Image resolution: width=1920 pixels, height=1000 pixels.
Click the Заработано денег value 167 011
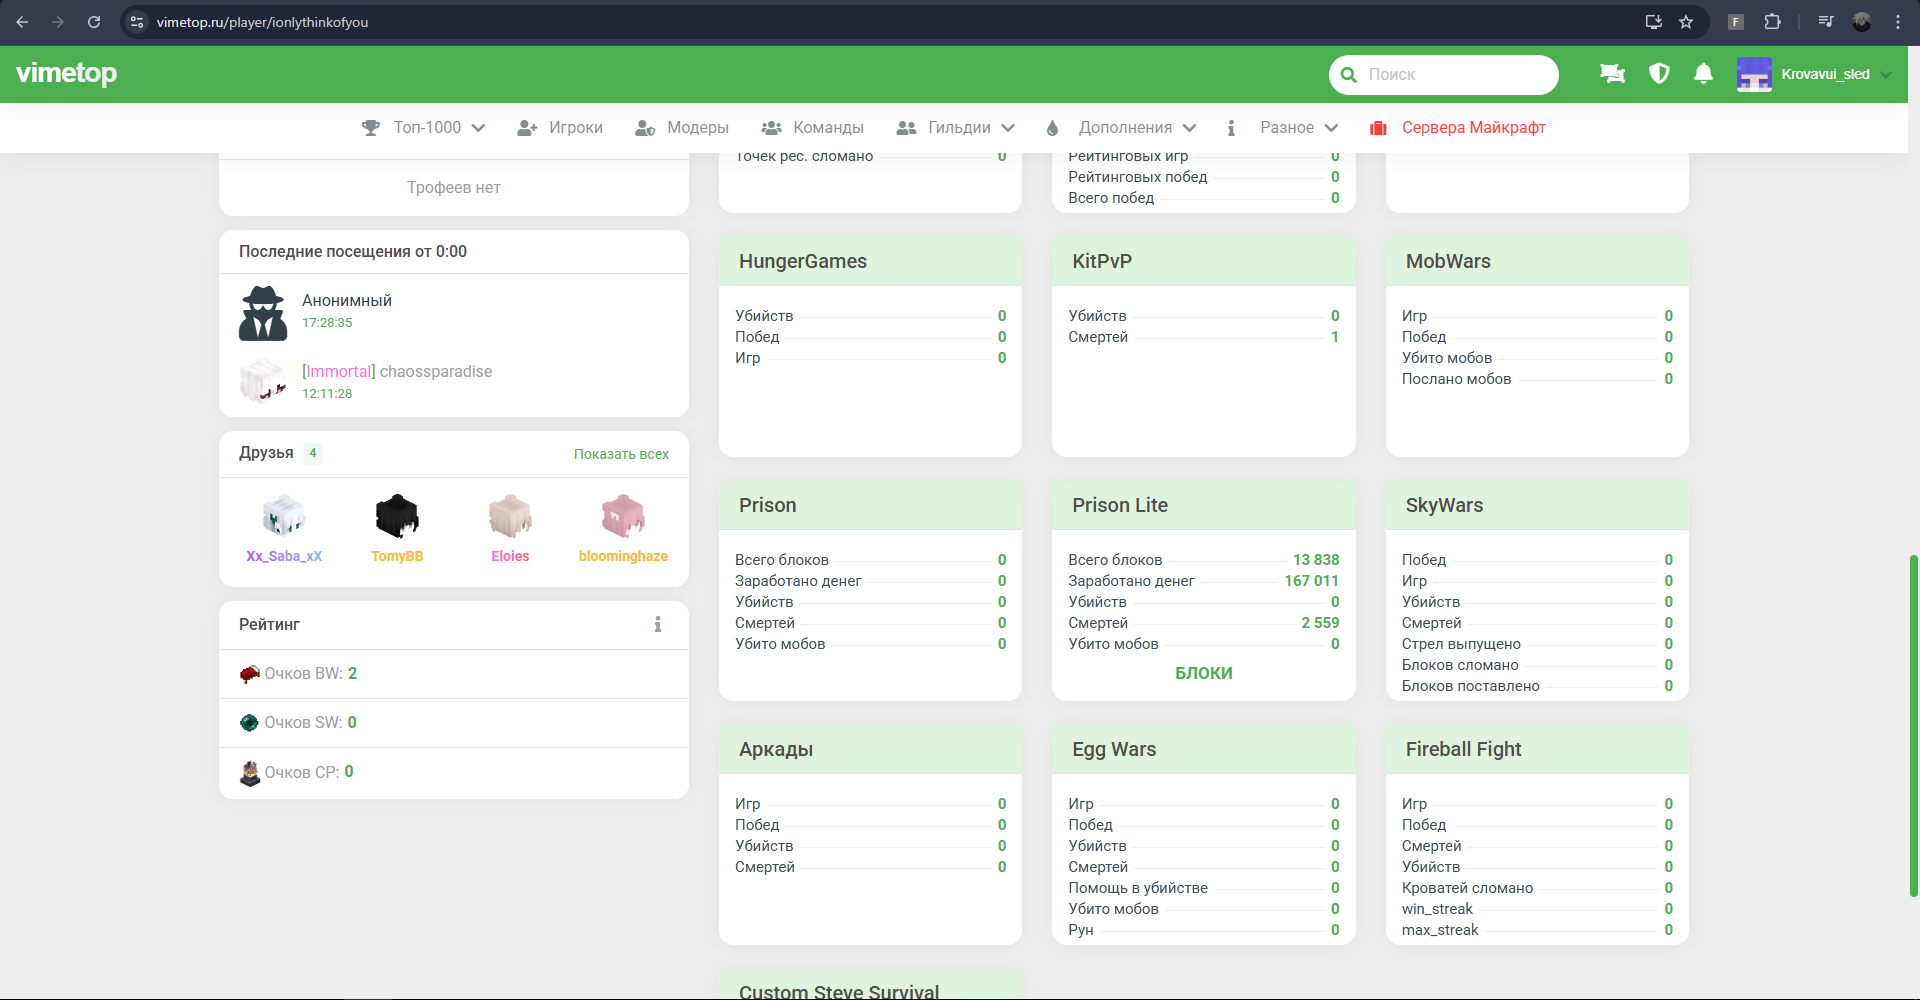click(1311, 581)
